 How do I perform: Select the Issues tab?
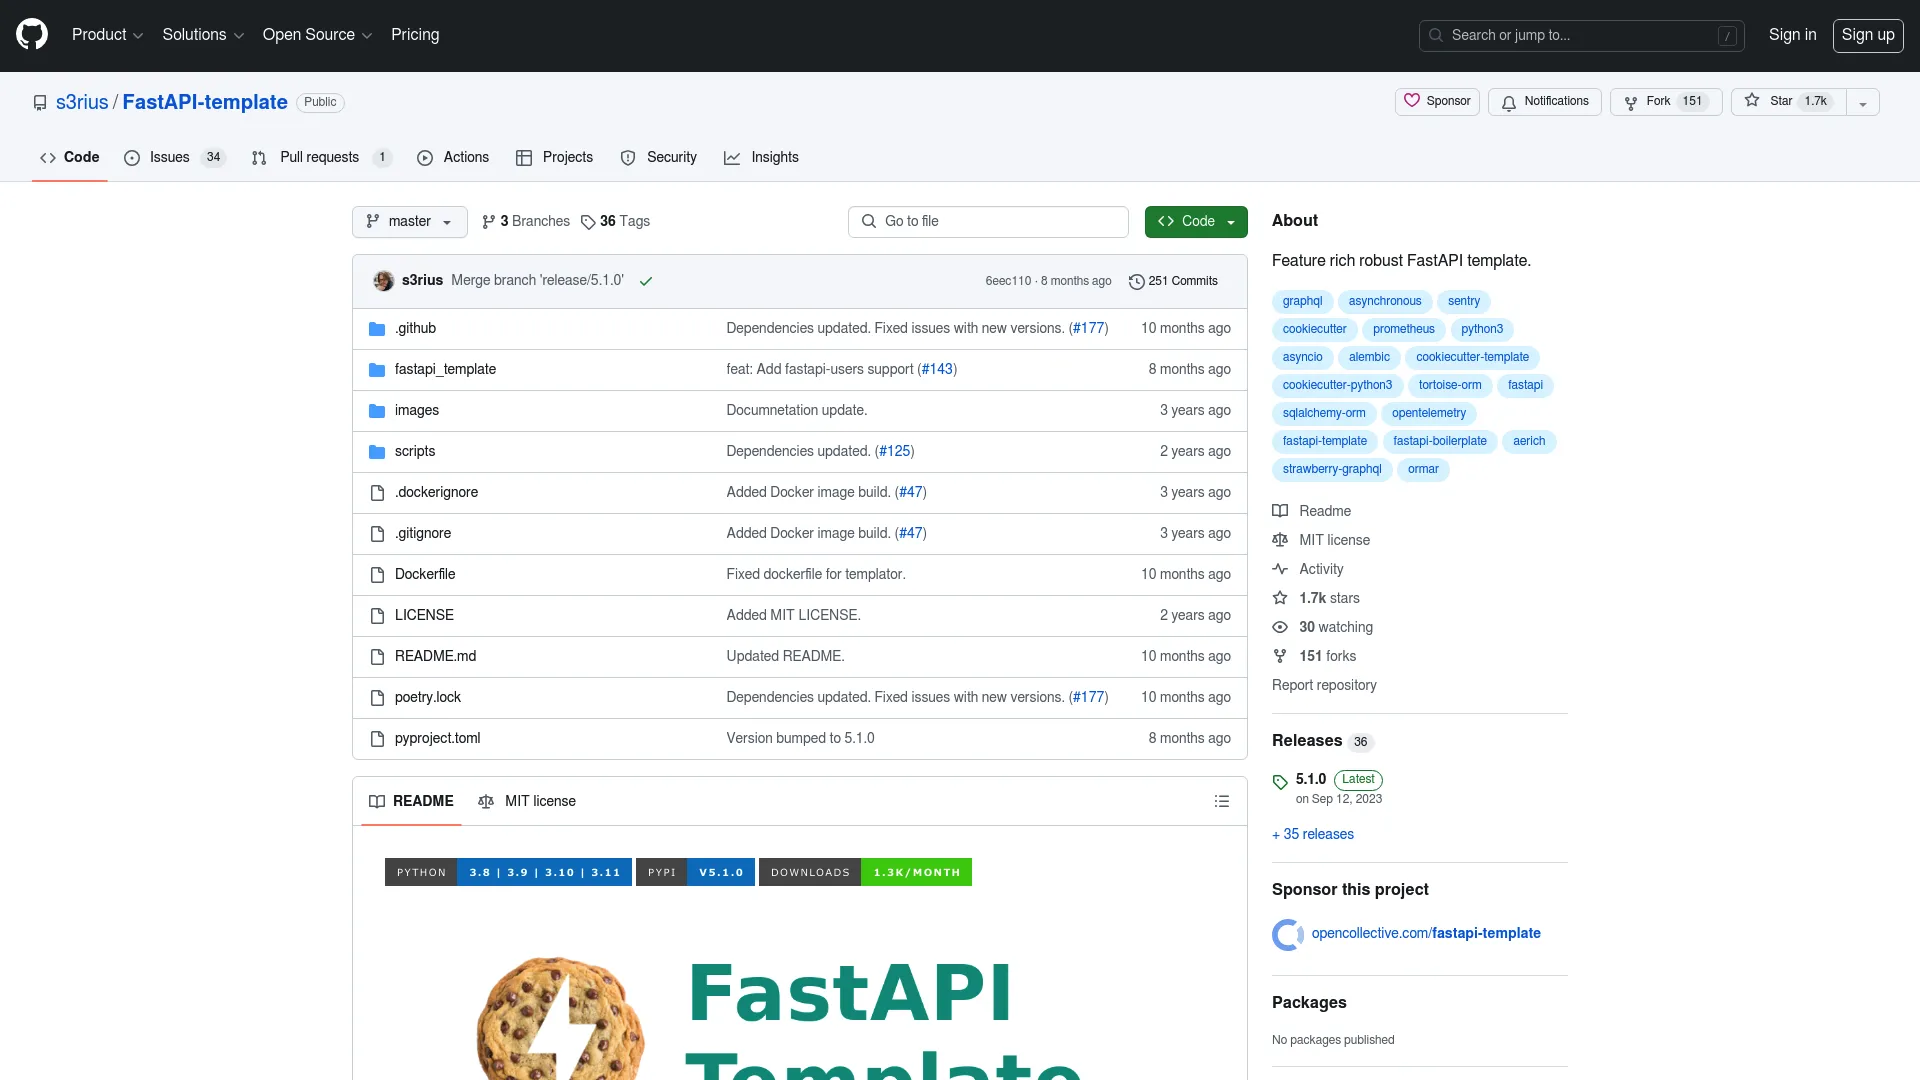[x=169, y=157]
